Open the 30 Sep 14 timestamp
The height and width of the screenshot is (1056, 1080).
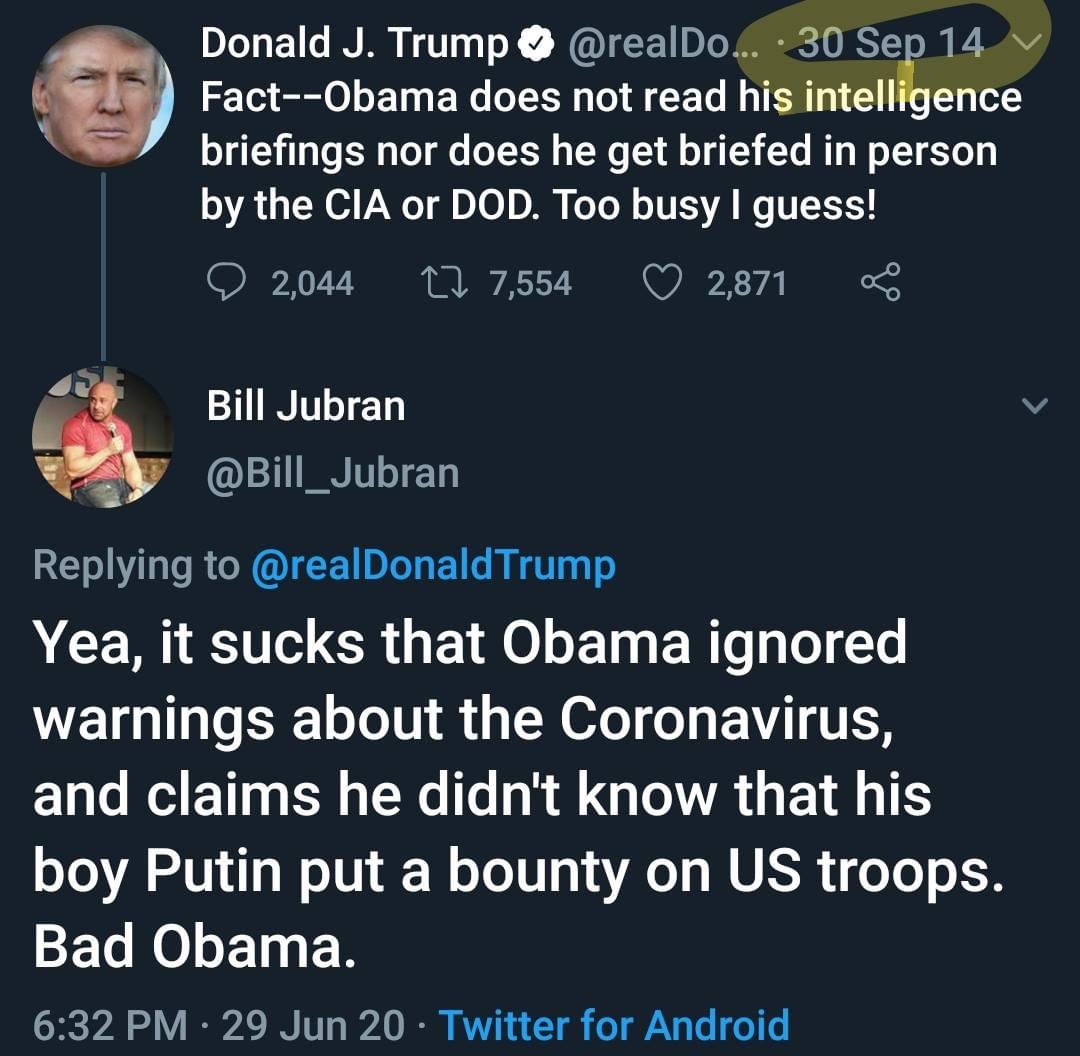[x=892, y=43]
